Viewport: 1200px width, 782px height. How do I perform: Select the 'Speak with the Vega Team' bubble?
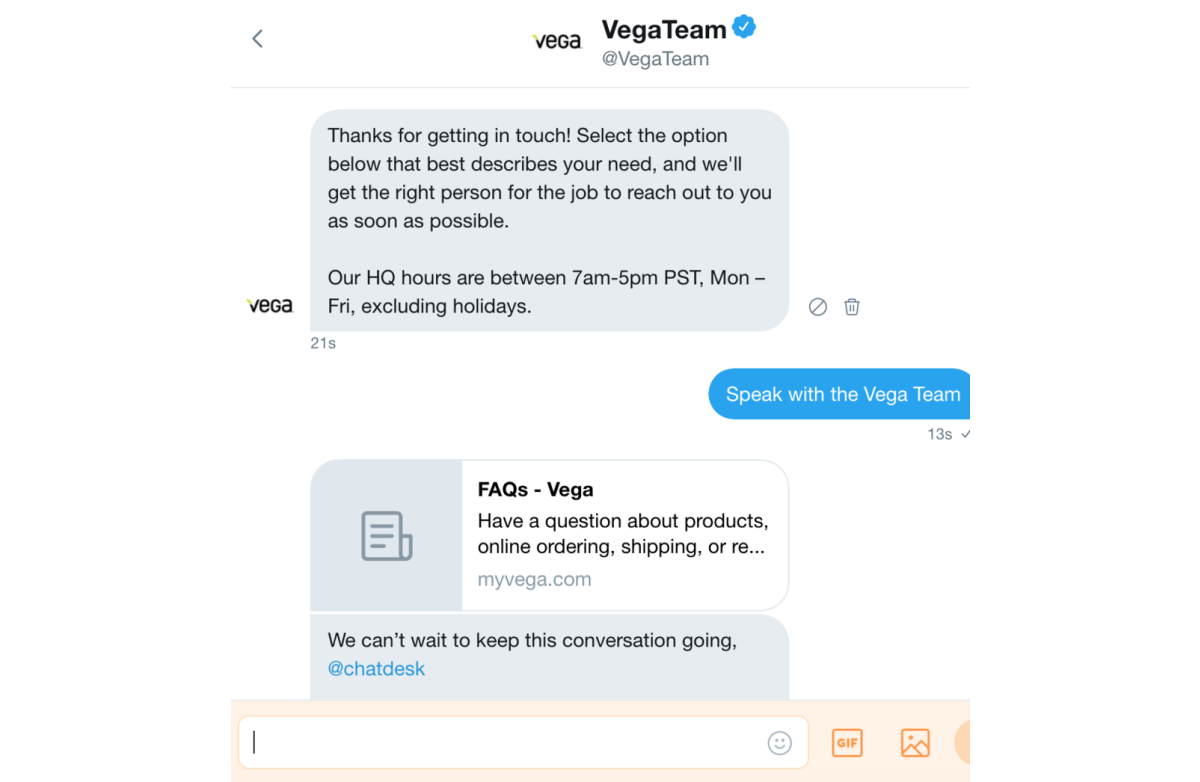[x=840, y=394]
